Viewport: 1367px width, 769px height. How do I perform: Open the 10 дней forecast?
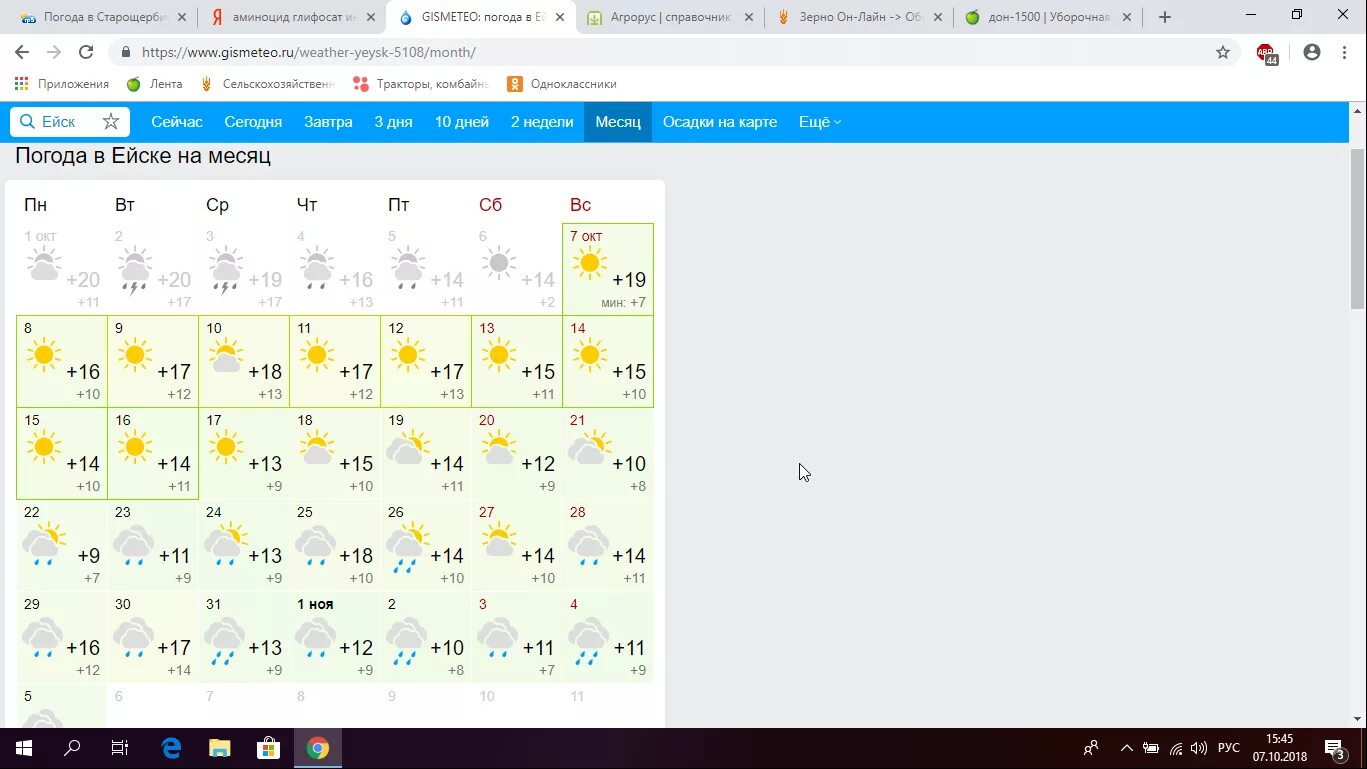coord(462,122)
